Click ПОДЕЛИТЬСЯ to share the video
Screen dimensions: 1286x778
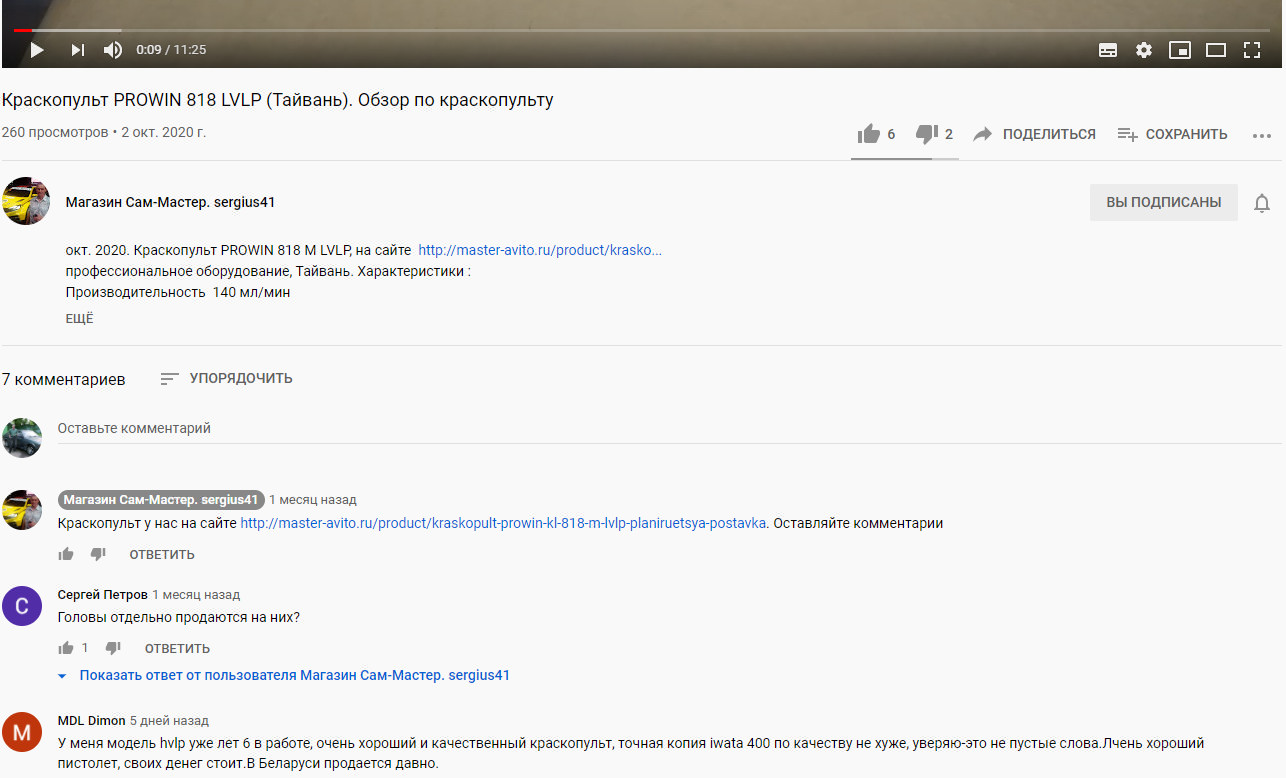pos(1034,134)
